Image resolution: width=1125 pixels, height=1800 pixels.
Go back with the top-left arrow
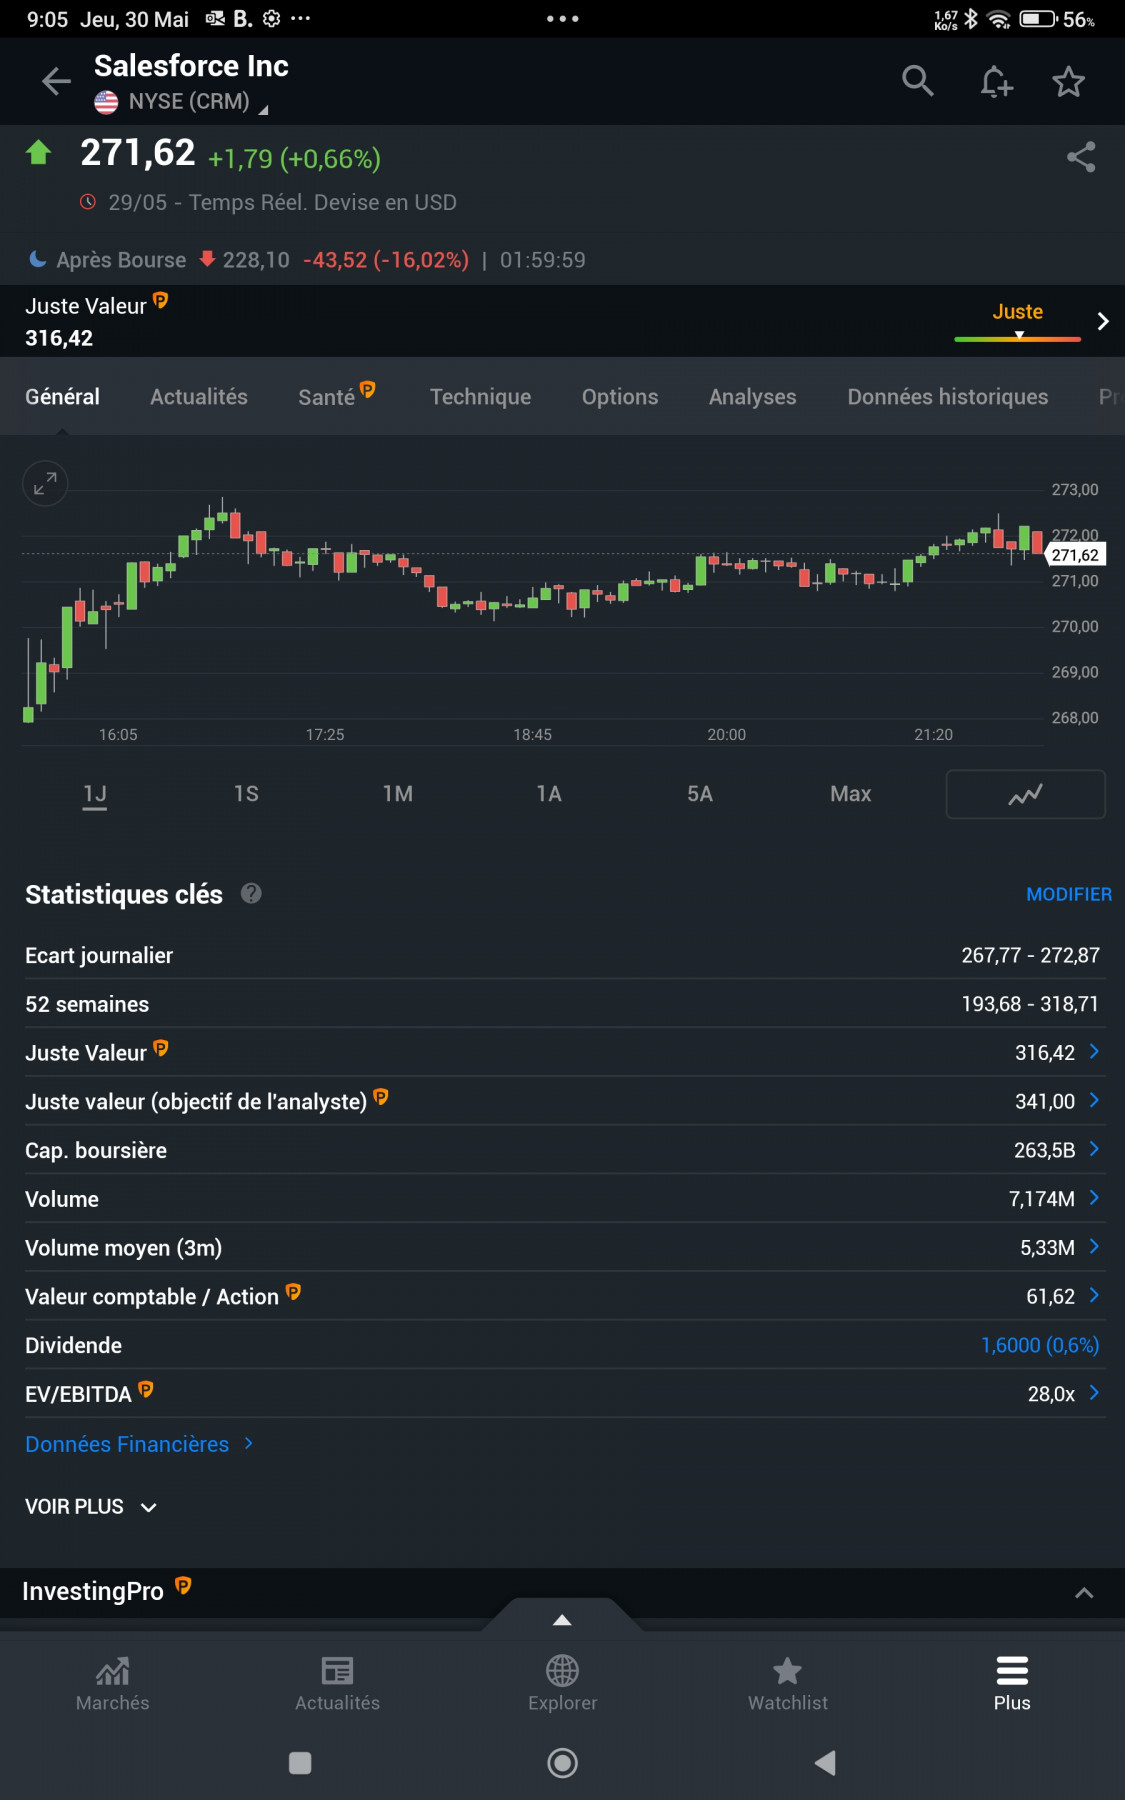pos(56,81)
